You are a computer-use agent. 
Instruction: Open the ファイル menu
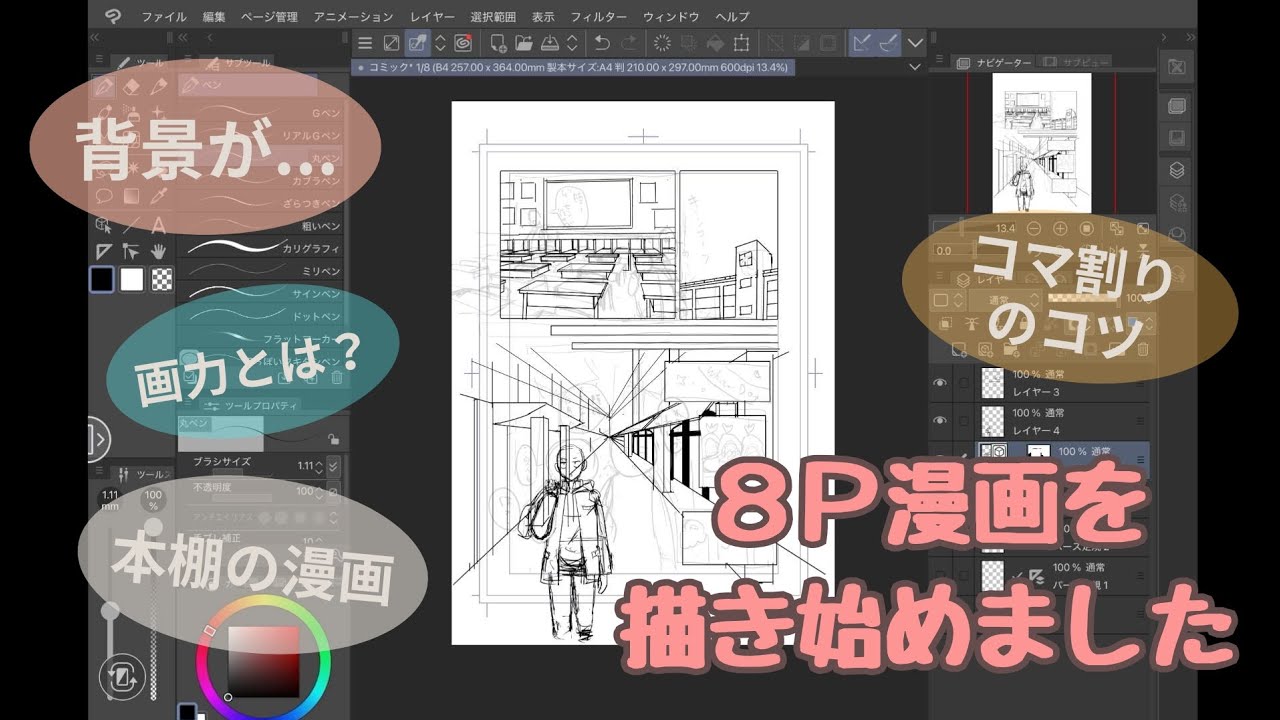pyautogui.click(x=164, y=17)
